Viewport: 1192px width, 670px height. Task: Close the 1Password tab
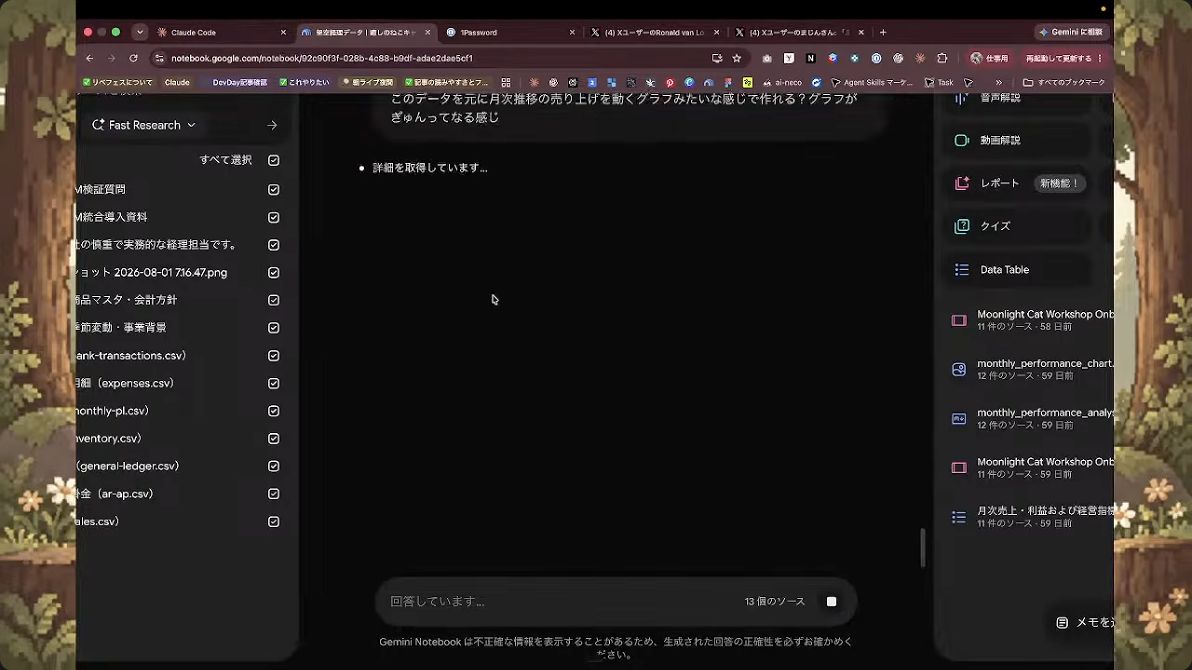point(572,32)
